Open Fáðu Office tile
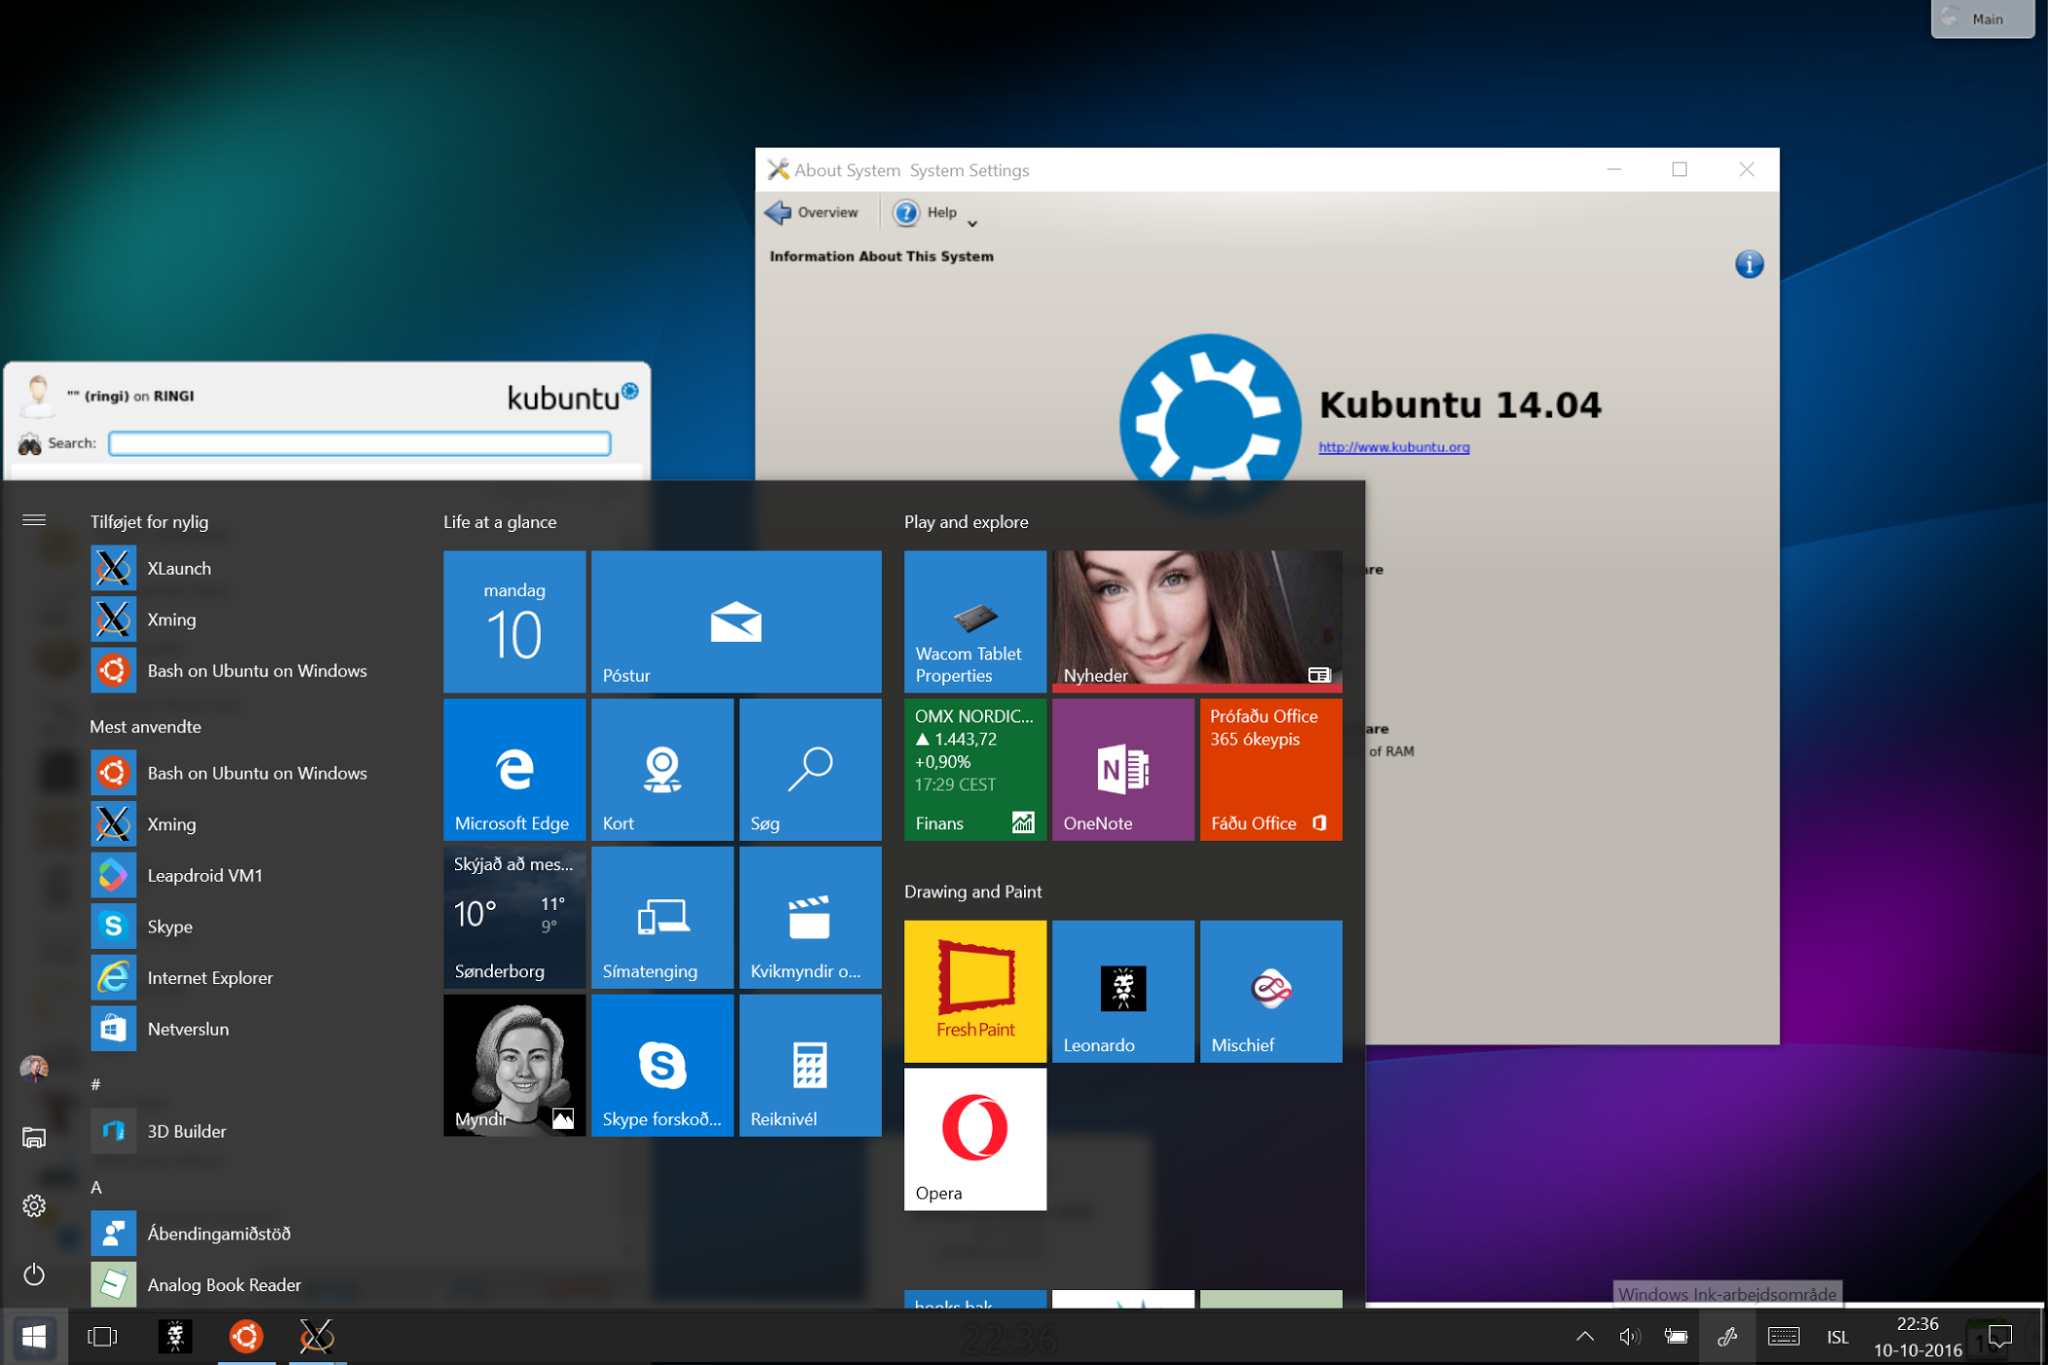This screenshot has width=2048, height=1365. [1271, 769]
